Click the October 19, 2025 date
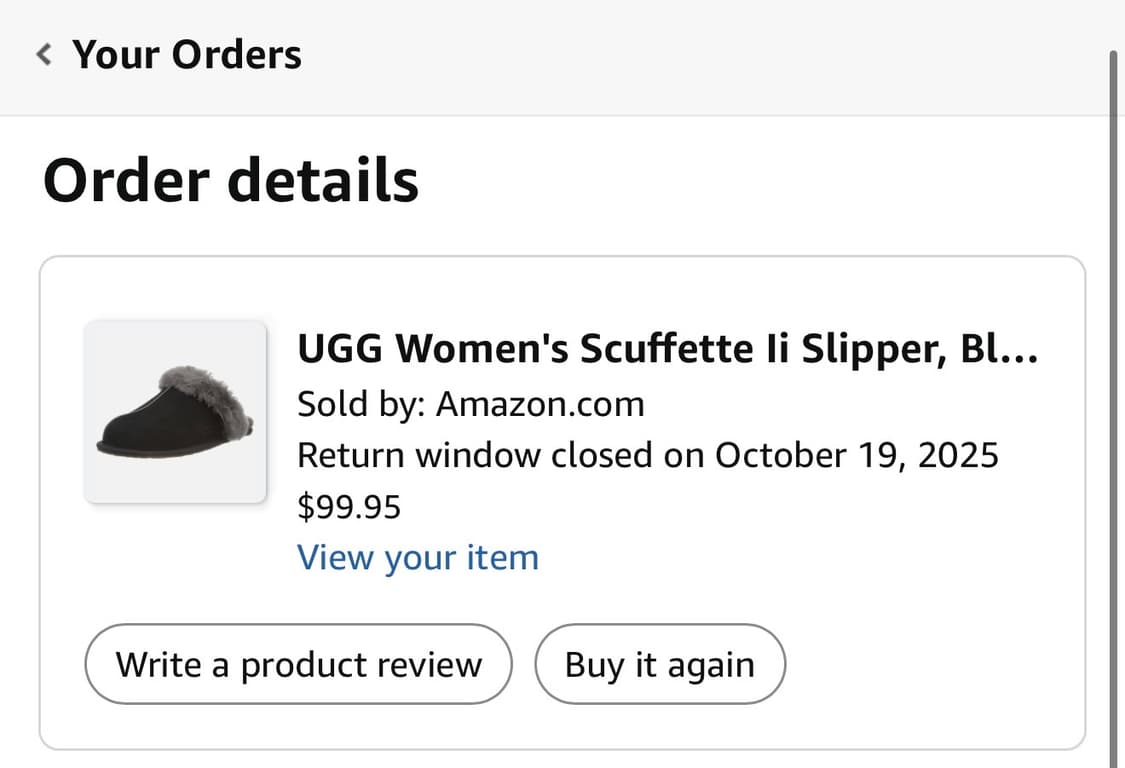Screen dimensions: 1125x768 pos(856,456)
